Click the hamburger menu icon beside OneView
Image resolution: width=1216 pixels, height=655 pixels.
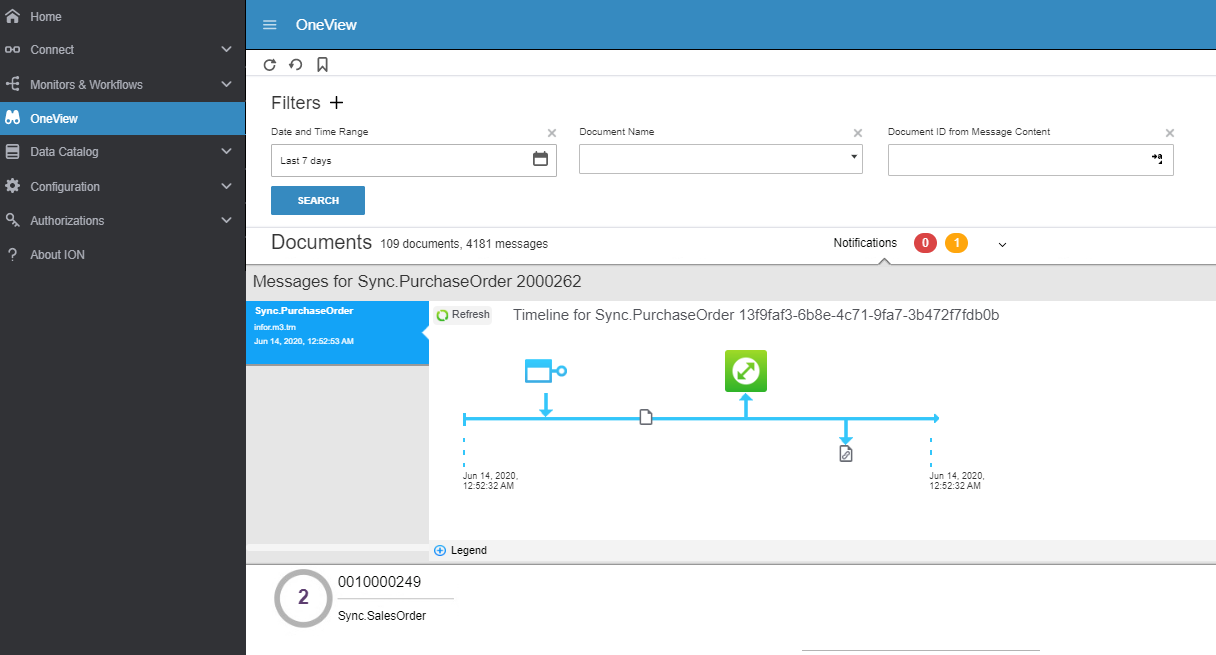pyautogui.click(x=269, y=25)
